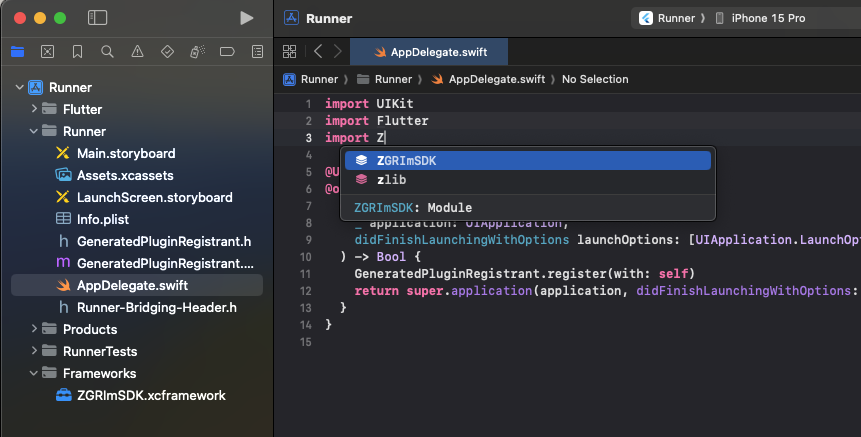Image resolution: width=861 pixels, height=437 pixels.
Task: Select the Products folder row
Action: (137, 329)
